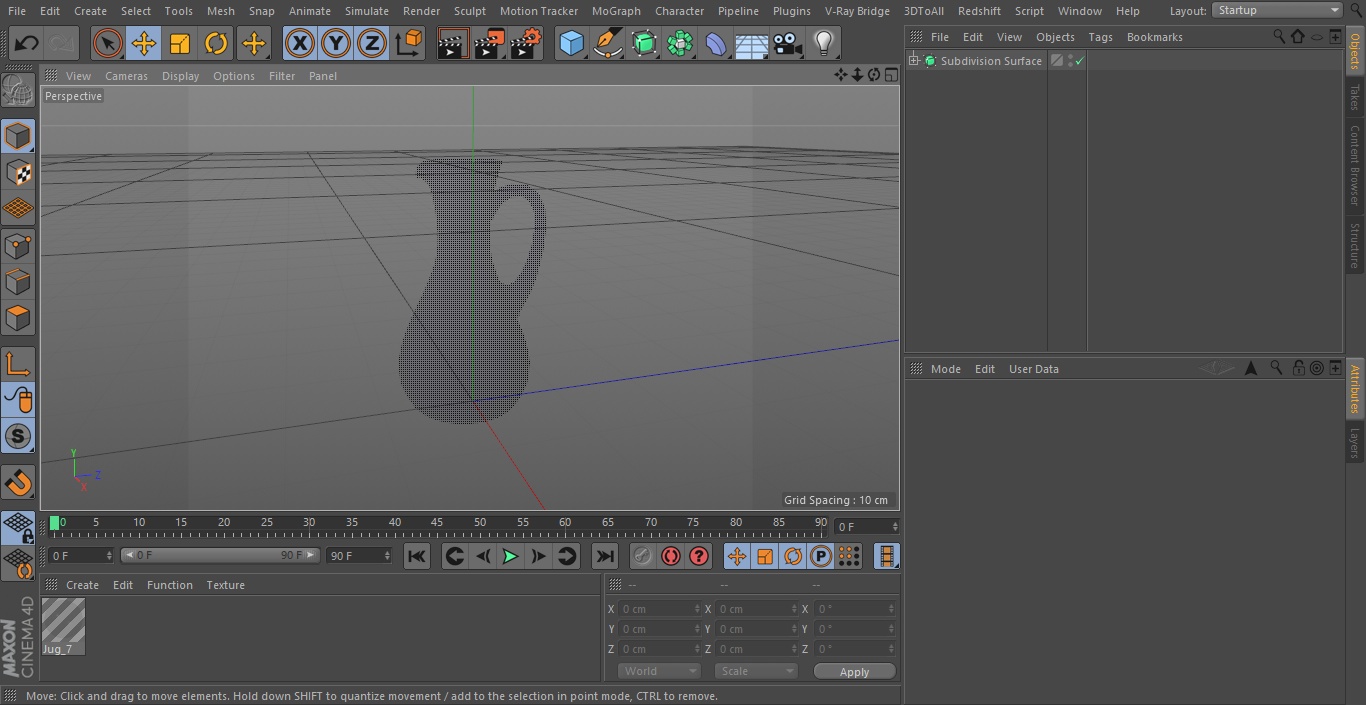Toggle viewport maximize icon
Viewport: 1366px width, 705px height.
coord(891,75)
